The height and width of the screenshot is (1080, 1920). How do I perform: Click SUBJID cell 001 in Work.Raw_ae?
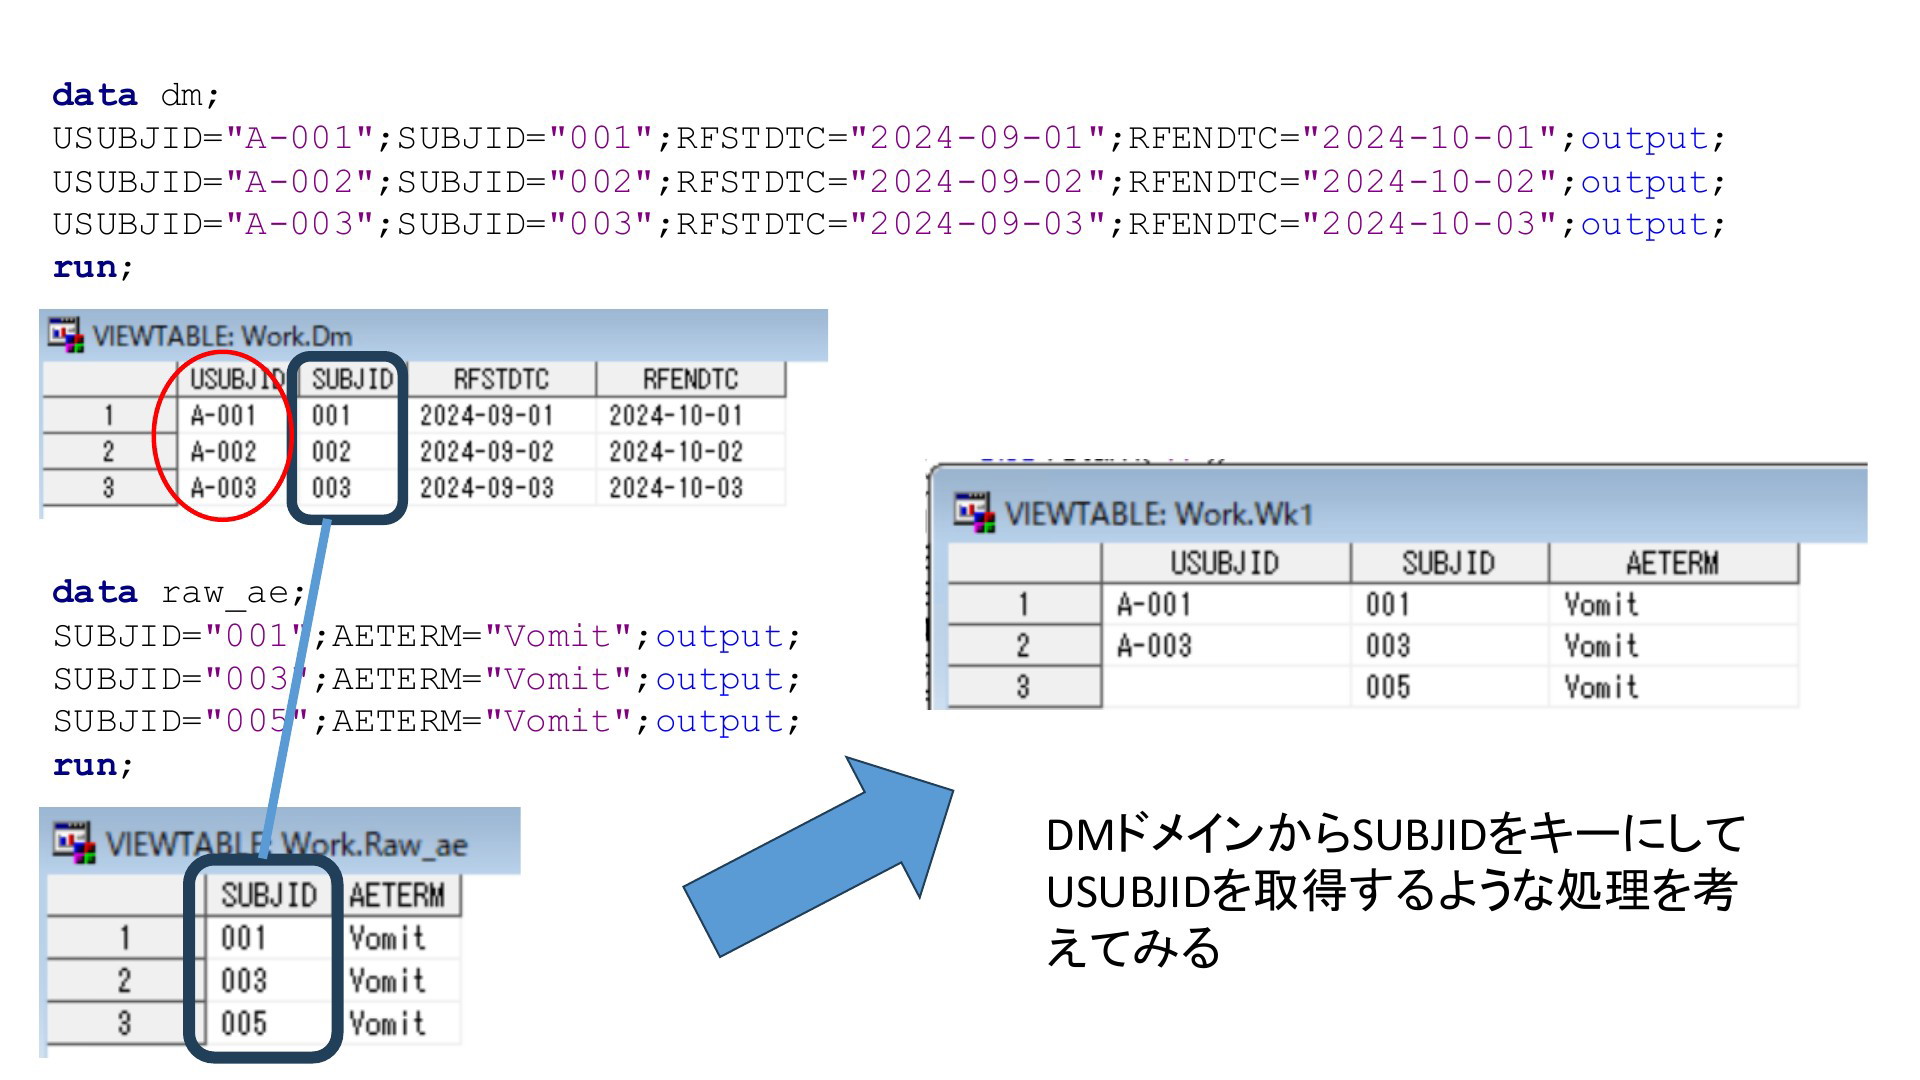click(268, 938)
